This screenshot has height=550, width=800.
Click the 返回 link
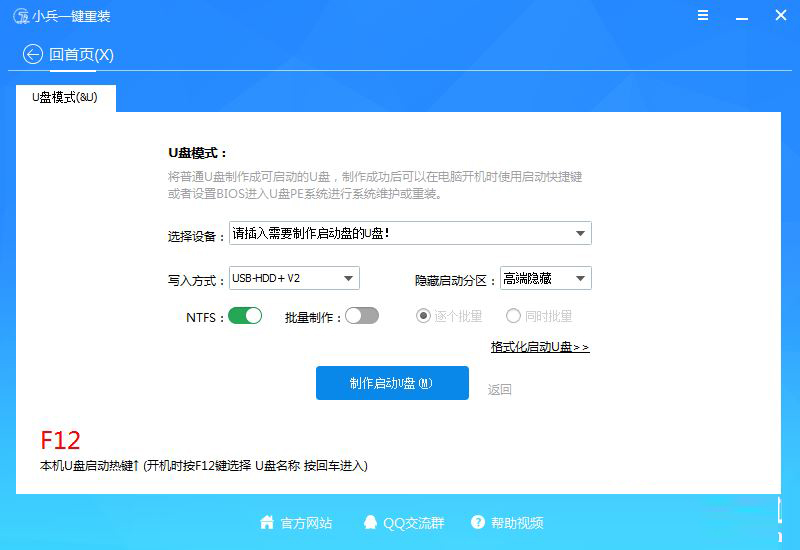(x=499, y=390)
